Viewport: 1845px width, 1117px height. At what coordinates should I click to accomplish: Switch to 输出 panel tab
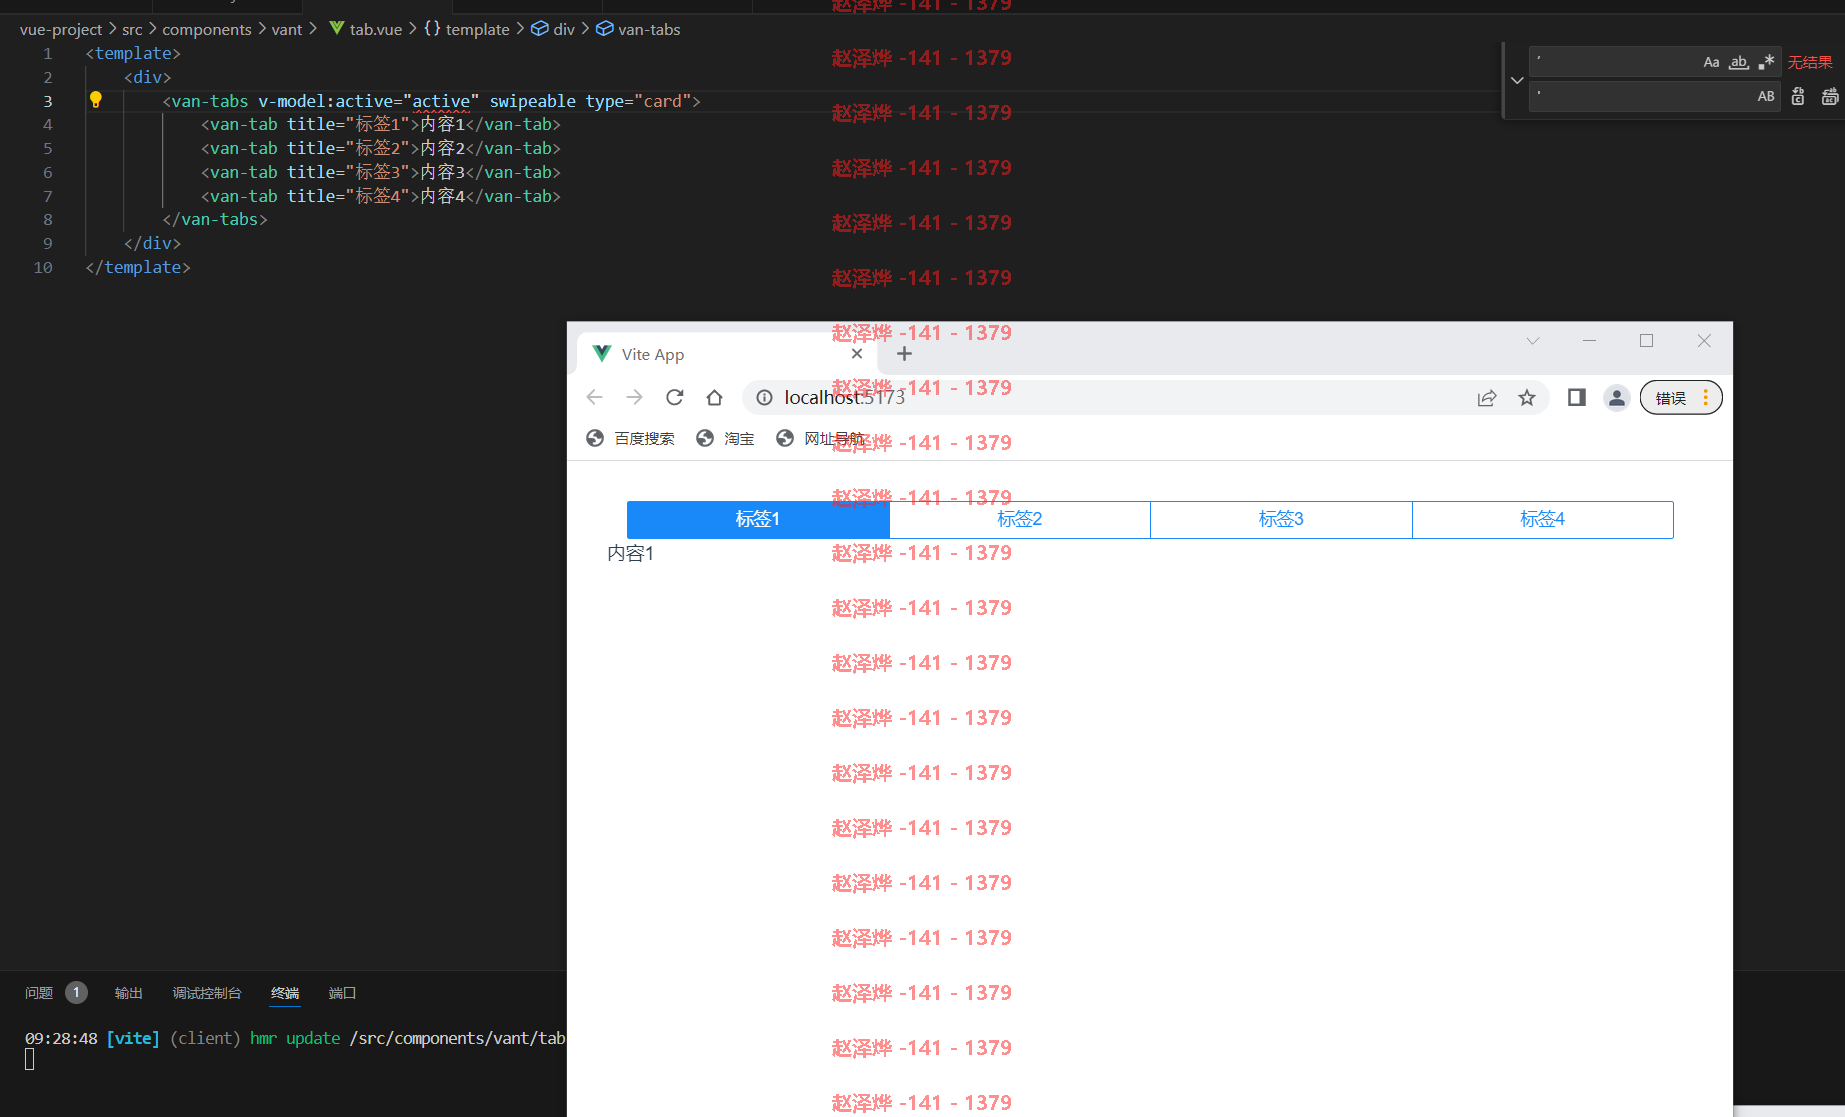point(129,993)
